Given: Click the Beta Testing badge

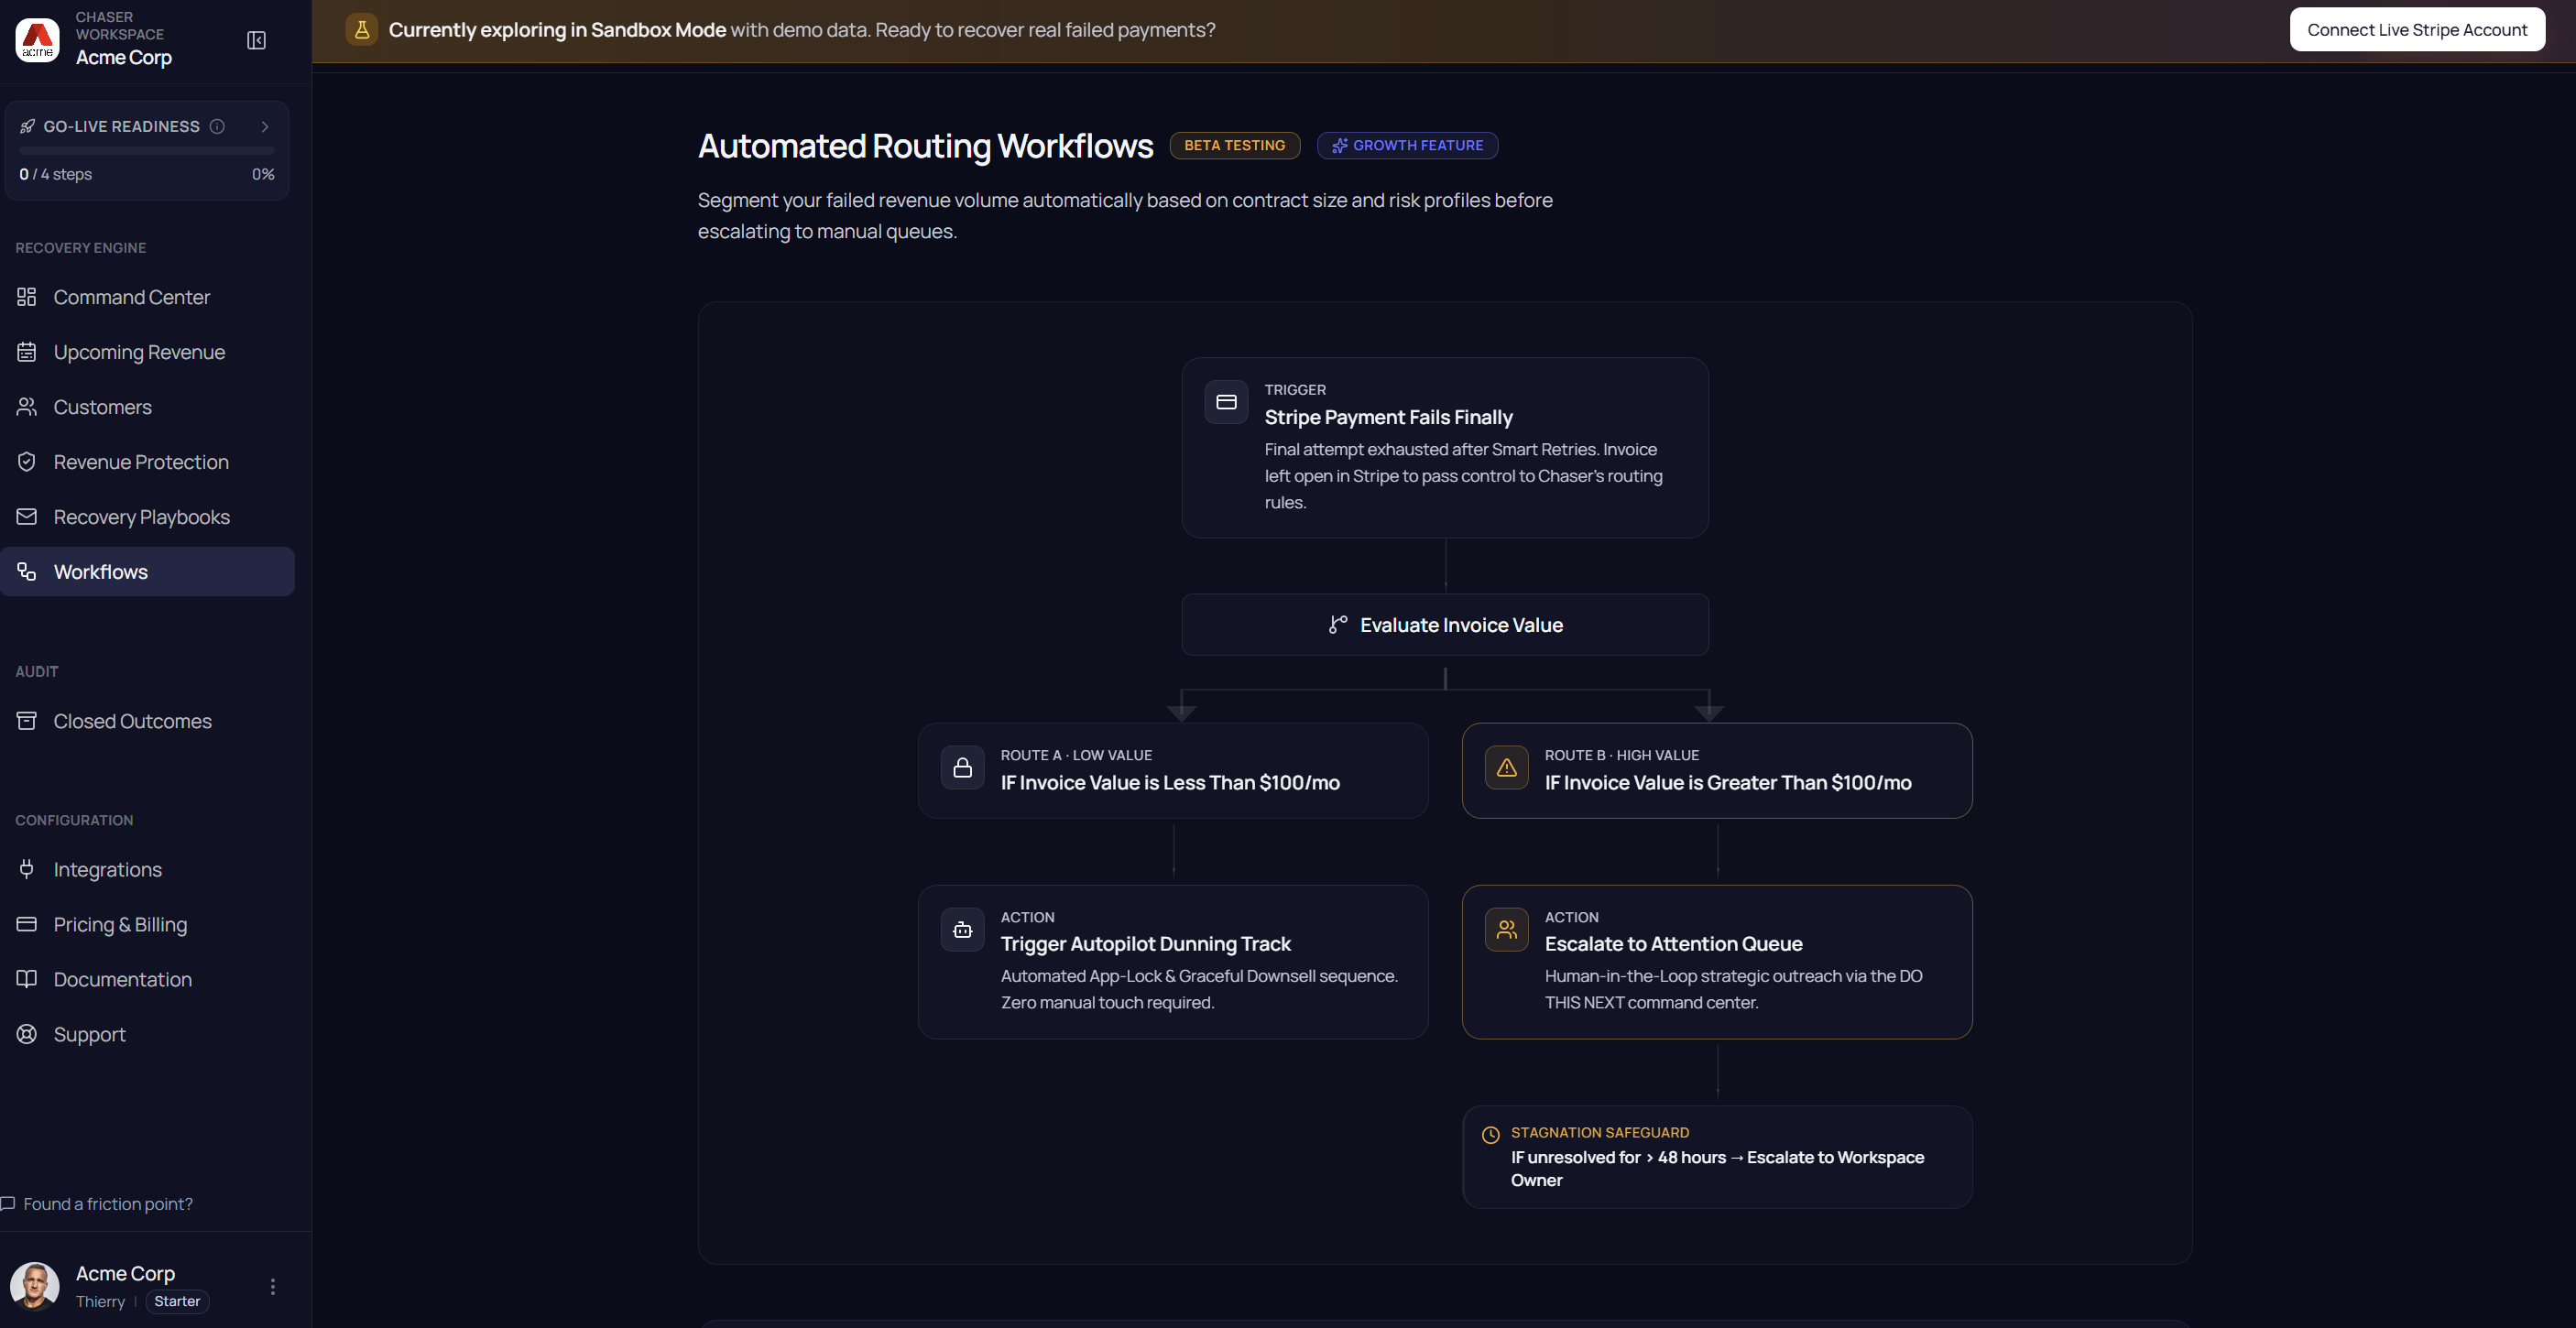Looking at the screenshot, I should click(x=1235, y=146).
